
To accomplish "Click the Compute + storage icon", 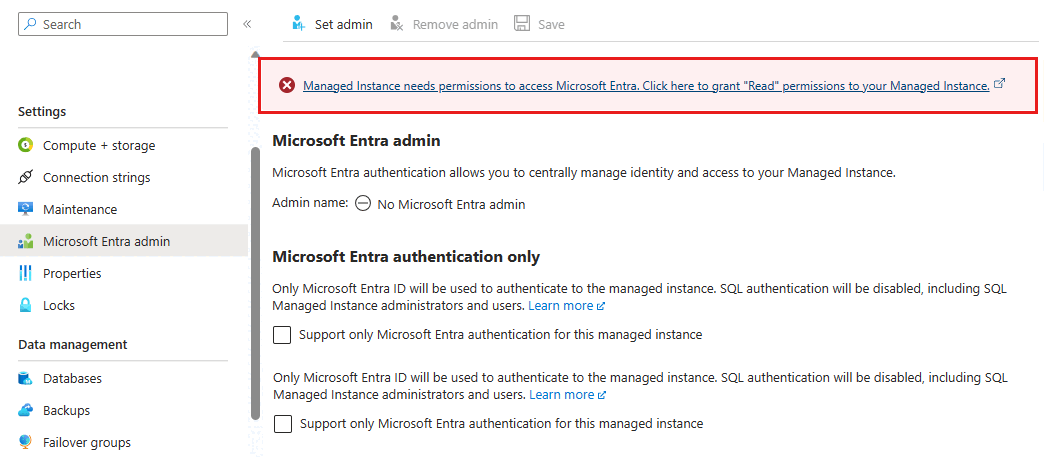I will tap(26, 145).
